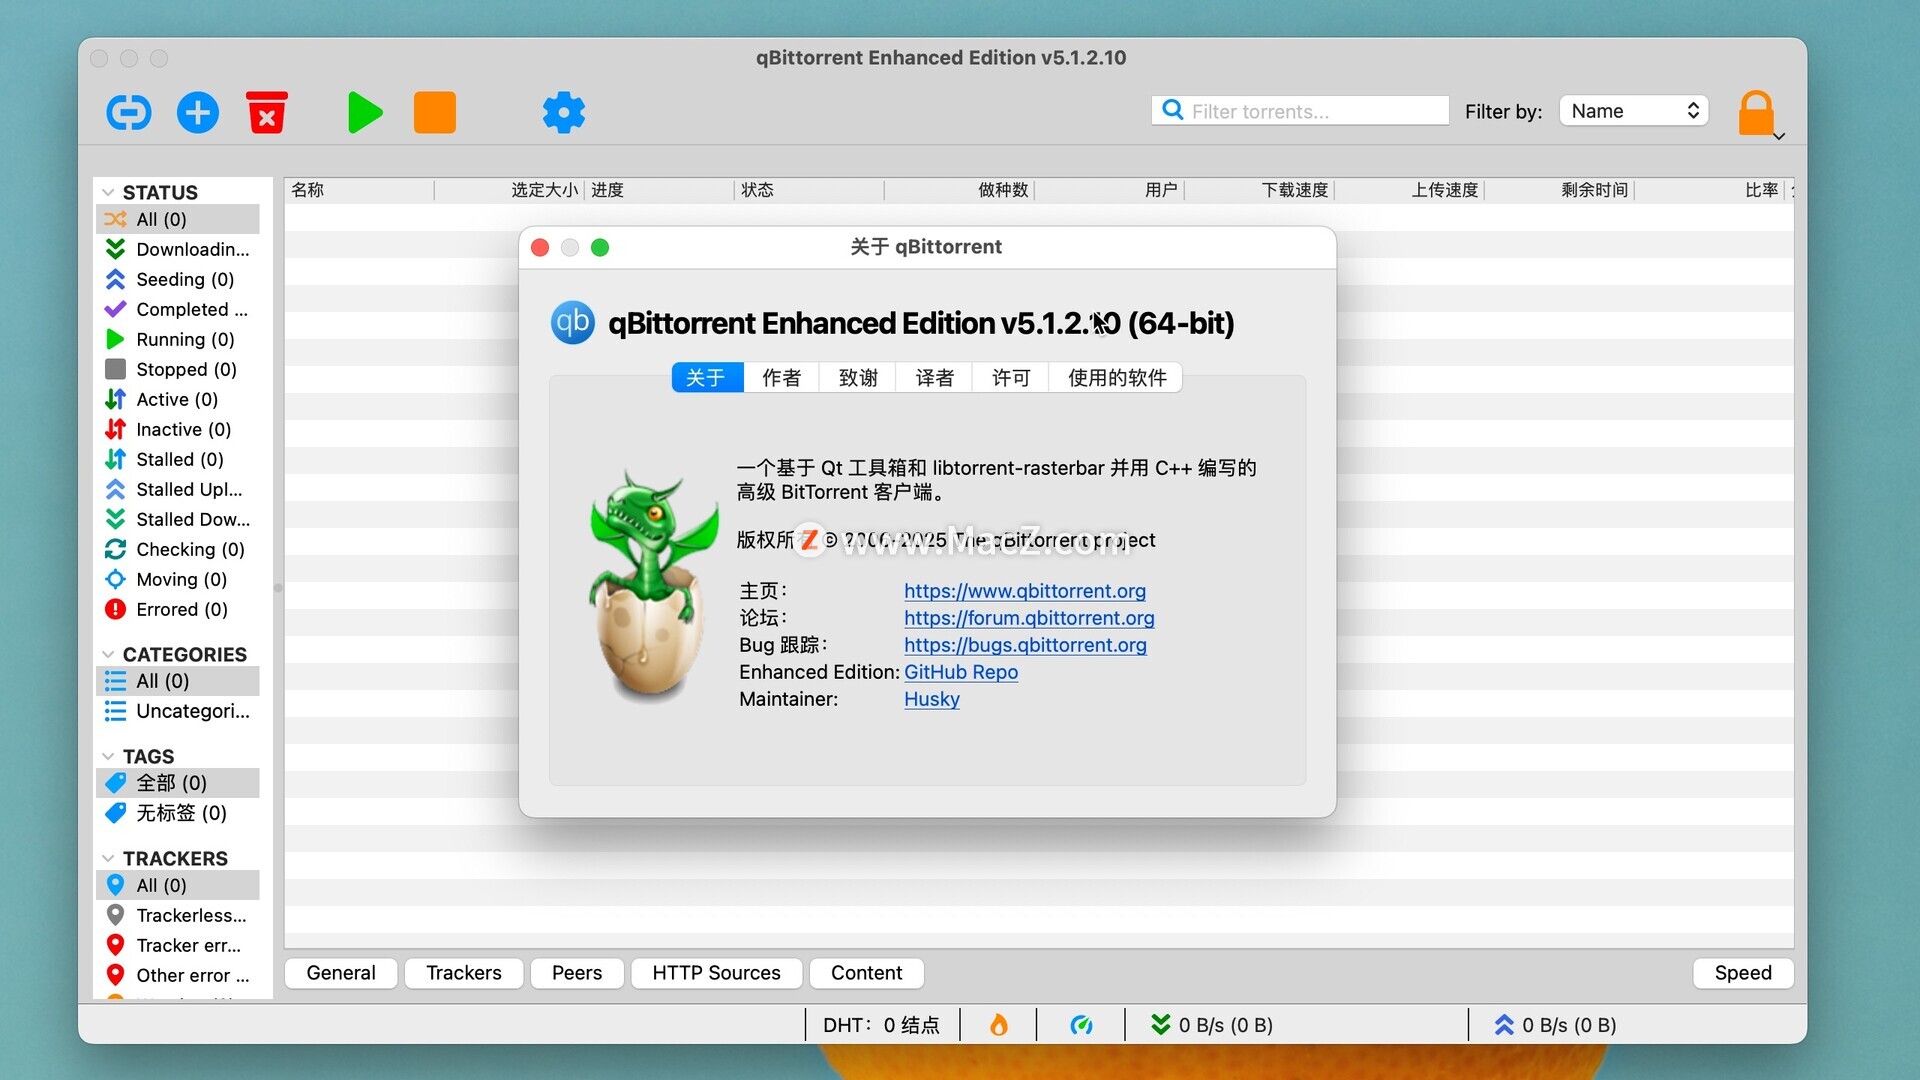Select 全部 (0) tag filter
This screenshot has width=1920, height=1080.
point(178,783)
